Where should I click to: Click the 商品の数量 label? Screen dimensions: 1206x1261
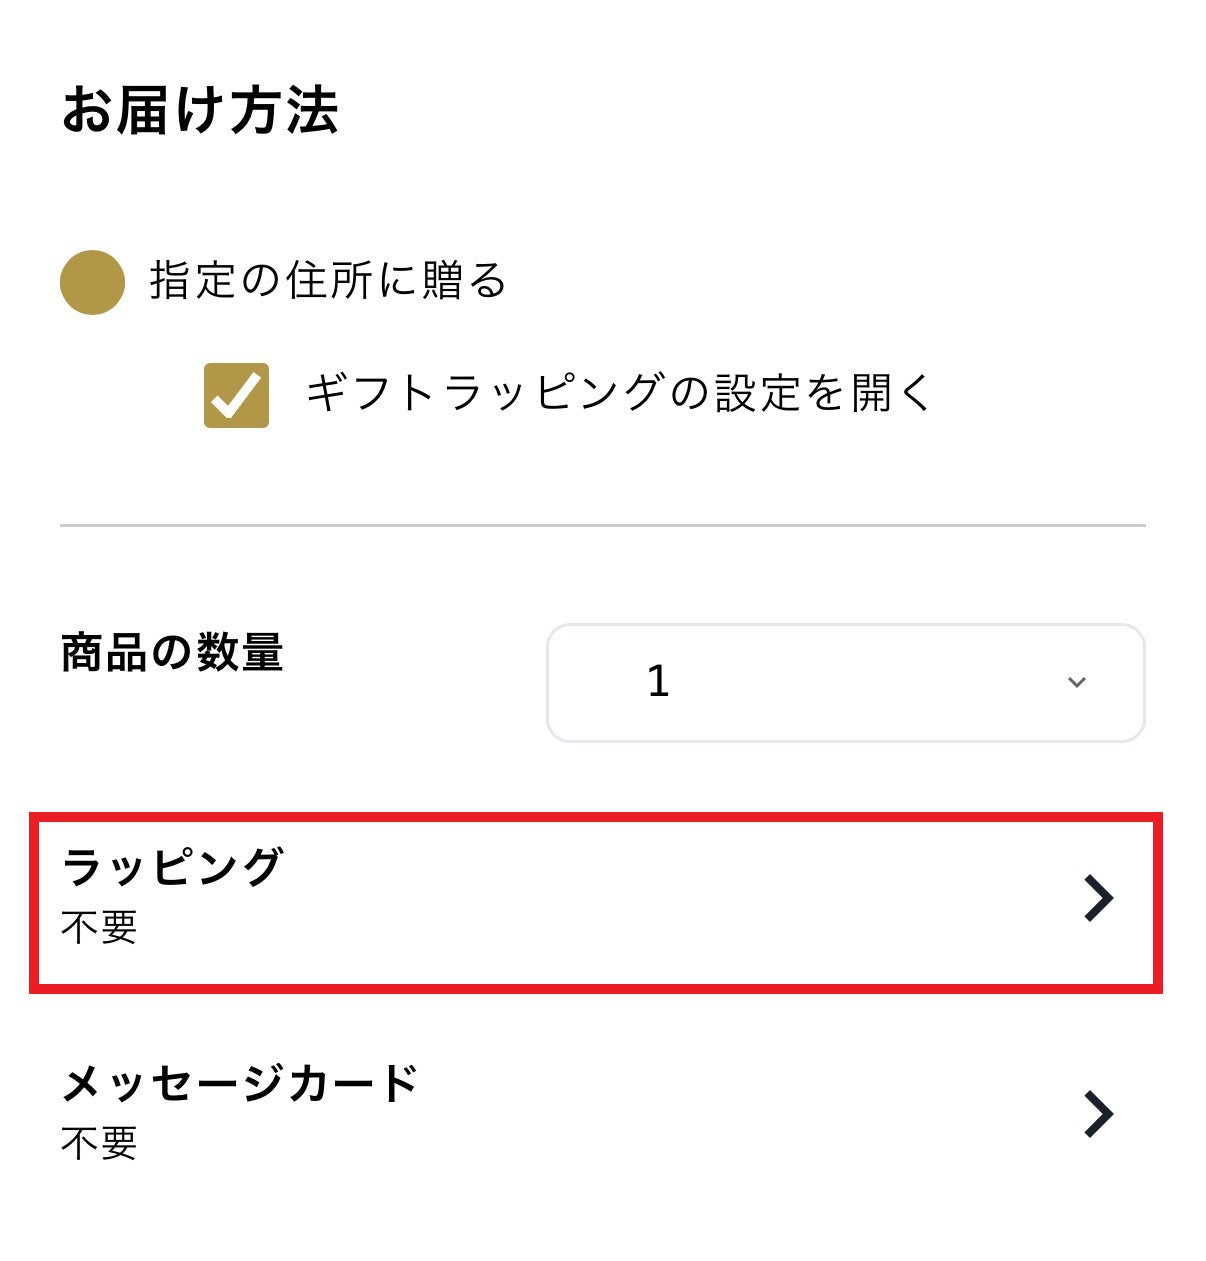point(172,653)
